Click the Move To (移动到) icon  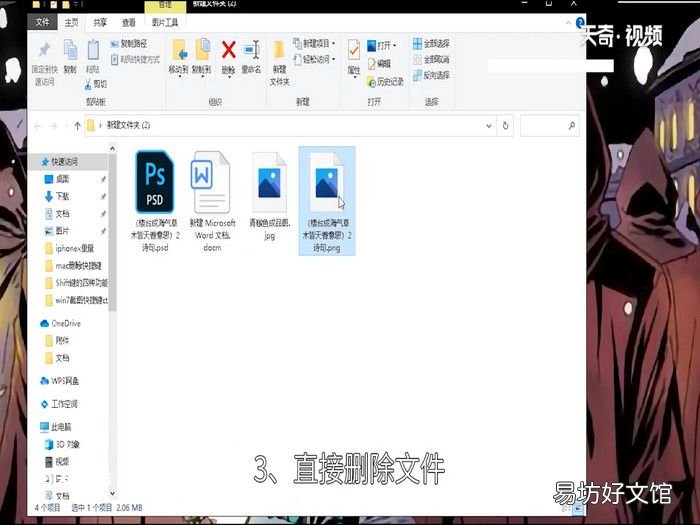[x=179, y=50]
